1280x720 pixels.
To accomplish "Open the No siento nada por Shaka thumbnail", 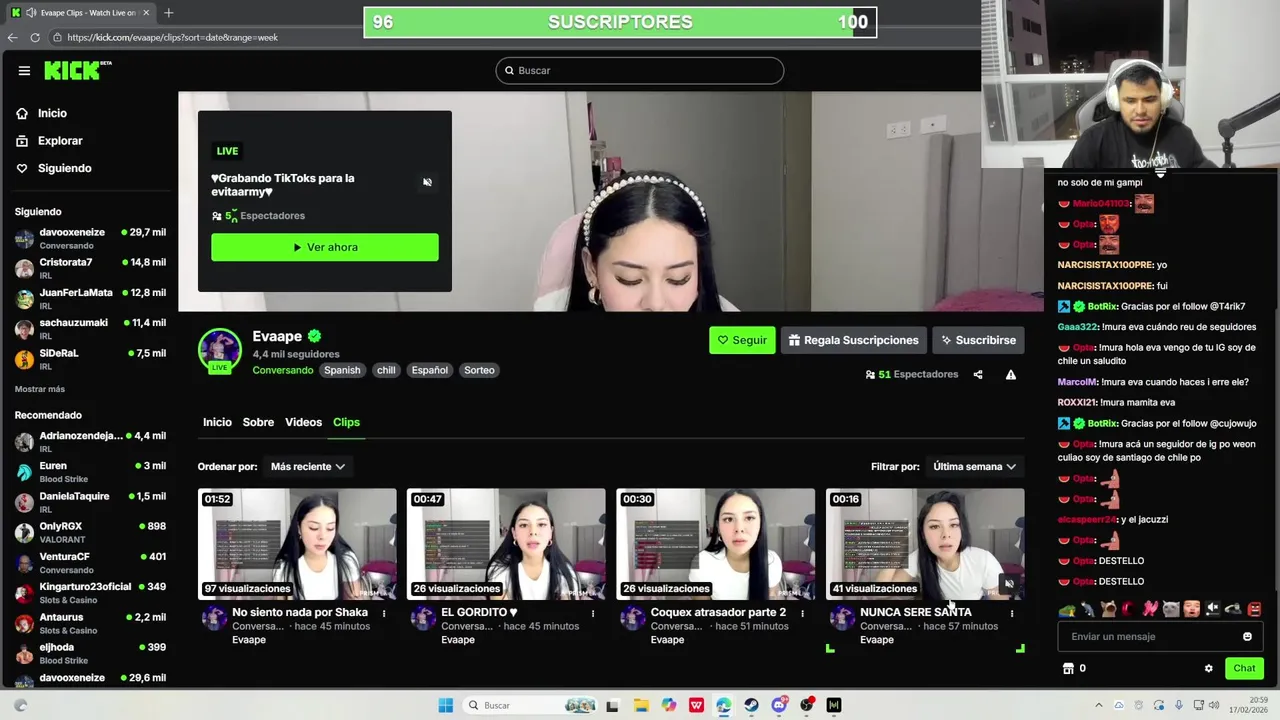I will (x=297, y=544).
